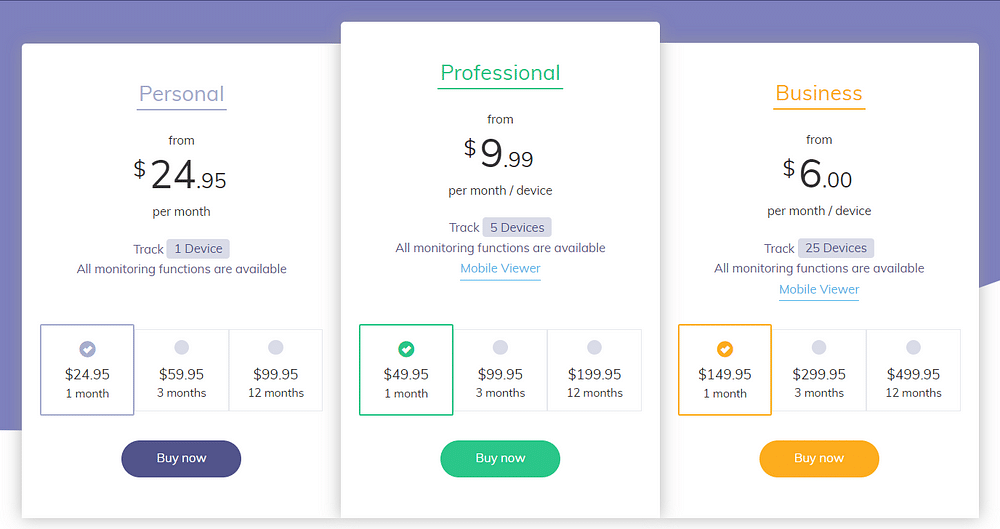The width and height of the screenshot is (1000, 529).
Task: Click the 25 Devices badge
Action: click(x=836, y=248)
